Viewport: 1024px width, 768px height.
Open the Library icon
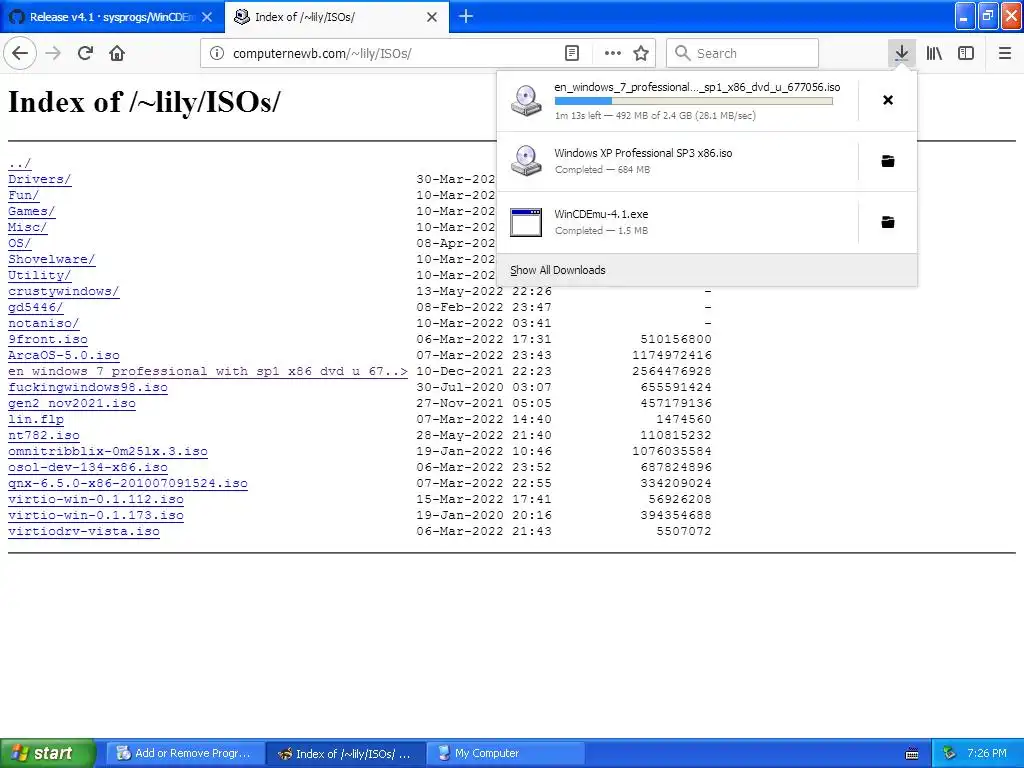934,54
